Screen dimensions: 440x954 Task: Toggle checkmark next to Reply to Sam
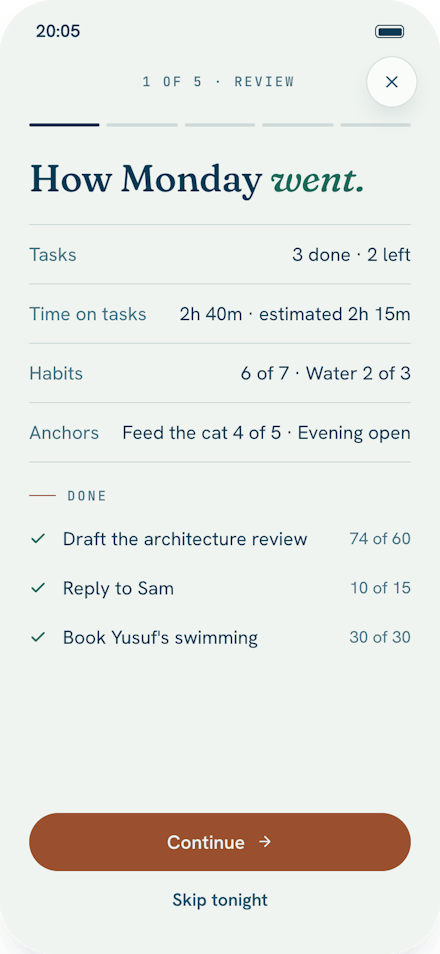tap(38, 588)
